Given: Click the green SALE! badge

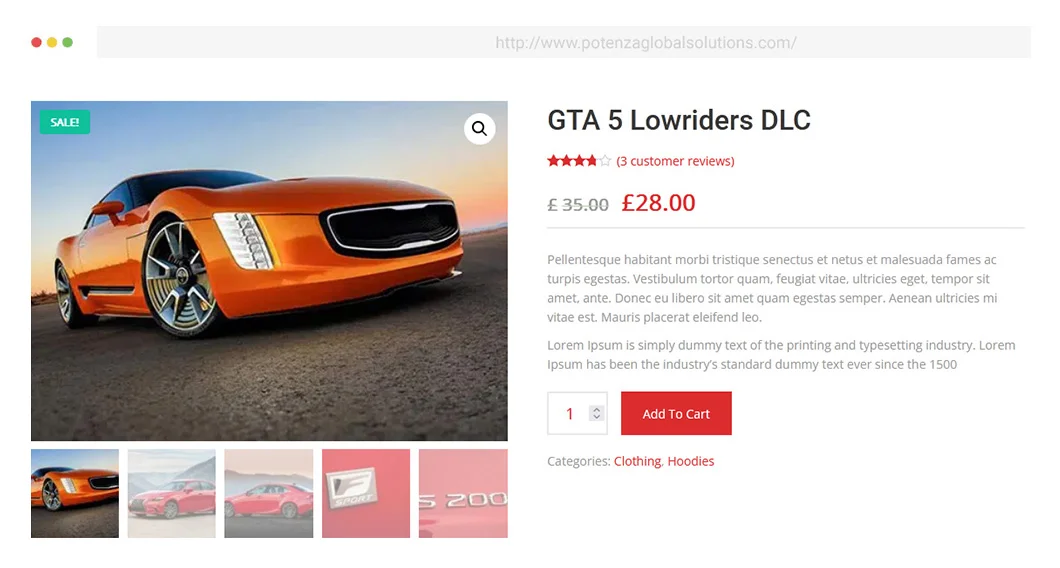Looking at the screenshot, I should (x=65, y=122).
